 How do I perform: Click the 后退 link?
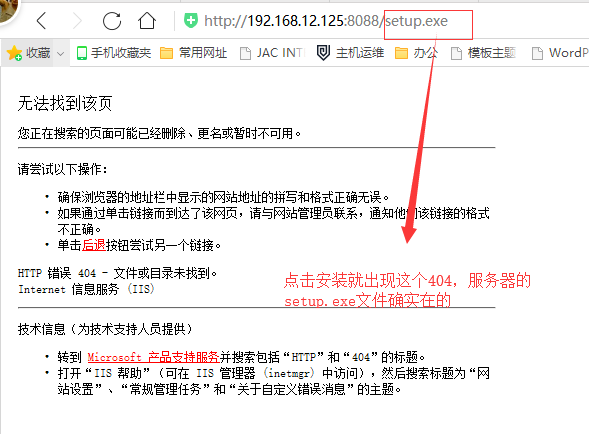pyautogui.click(x=94, y=245)
